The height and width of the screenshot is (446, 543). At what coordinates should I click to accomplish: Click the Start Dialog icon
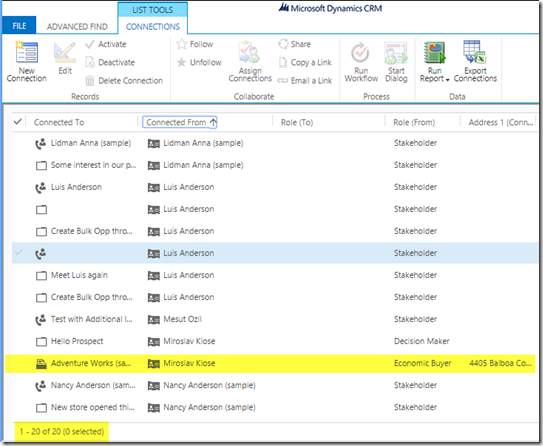coord(396,53)
